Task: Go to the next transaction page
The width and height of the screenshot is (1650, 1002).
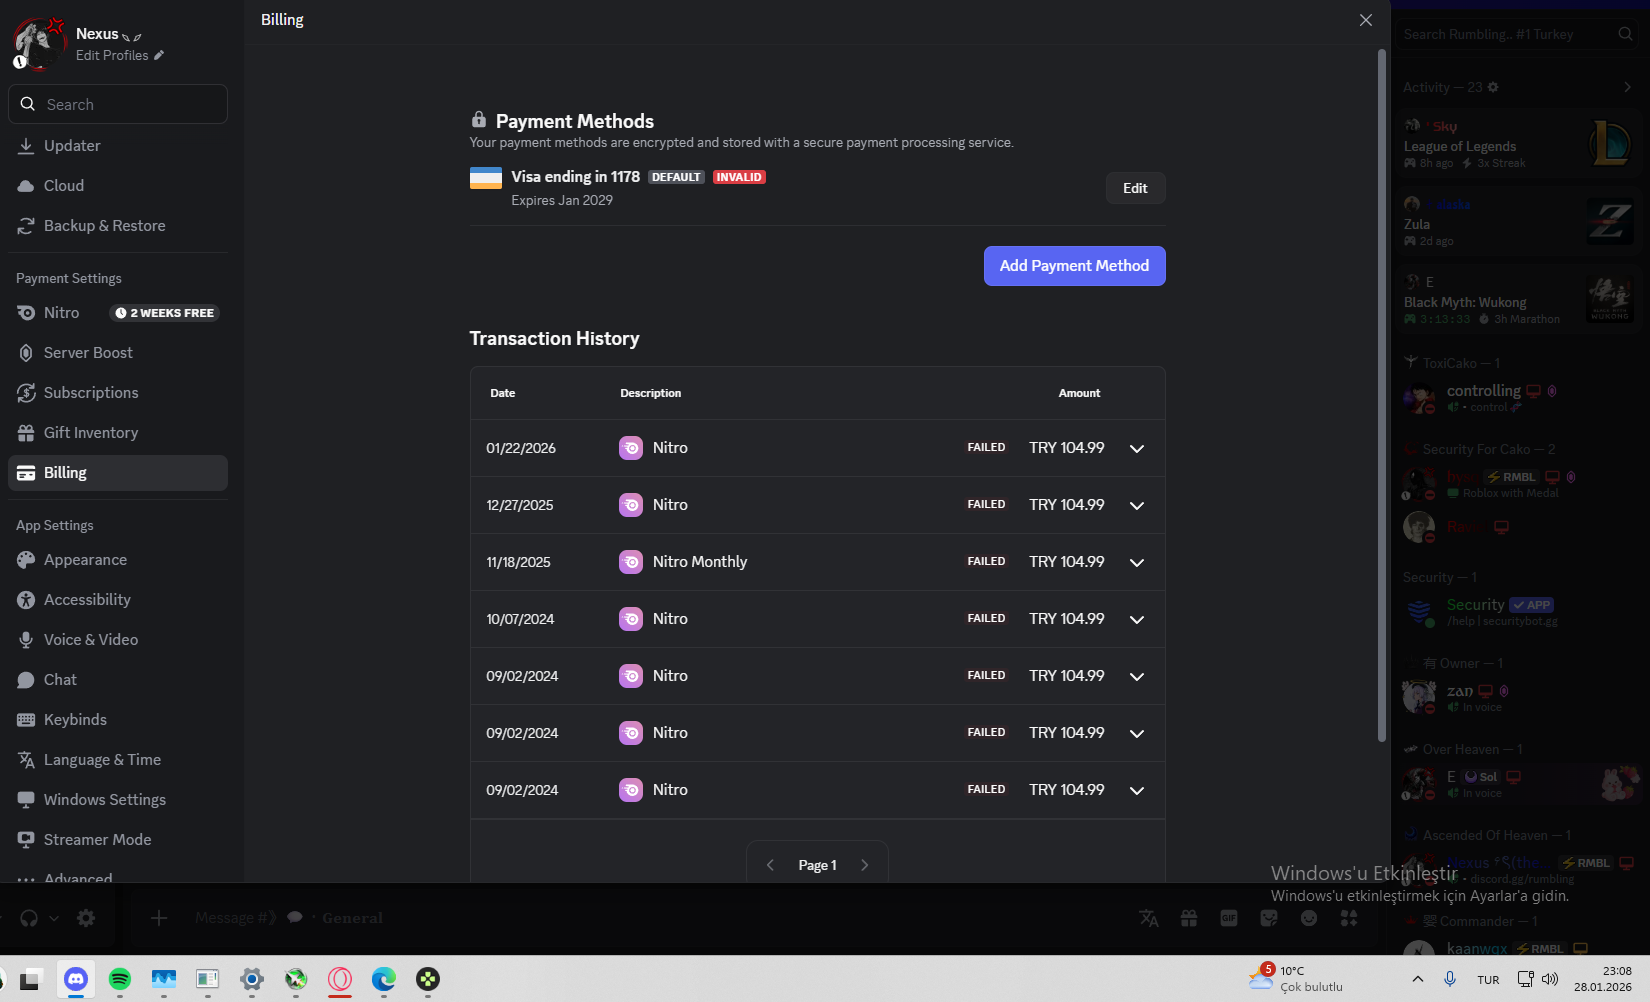Action: tap(865, 865)
